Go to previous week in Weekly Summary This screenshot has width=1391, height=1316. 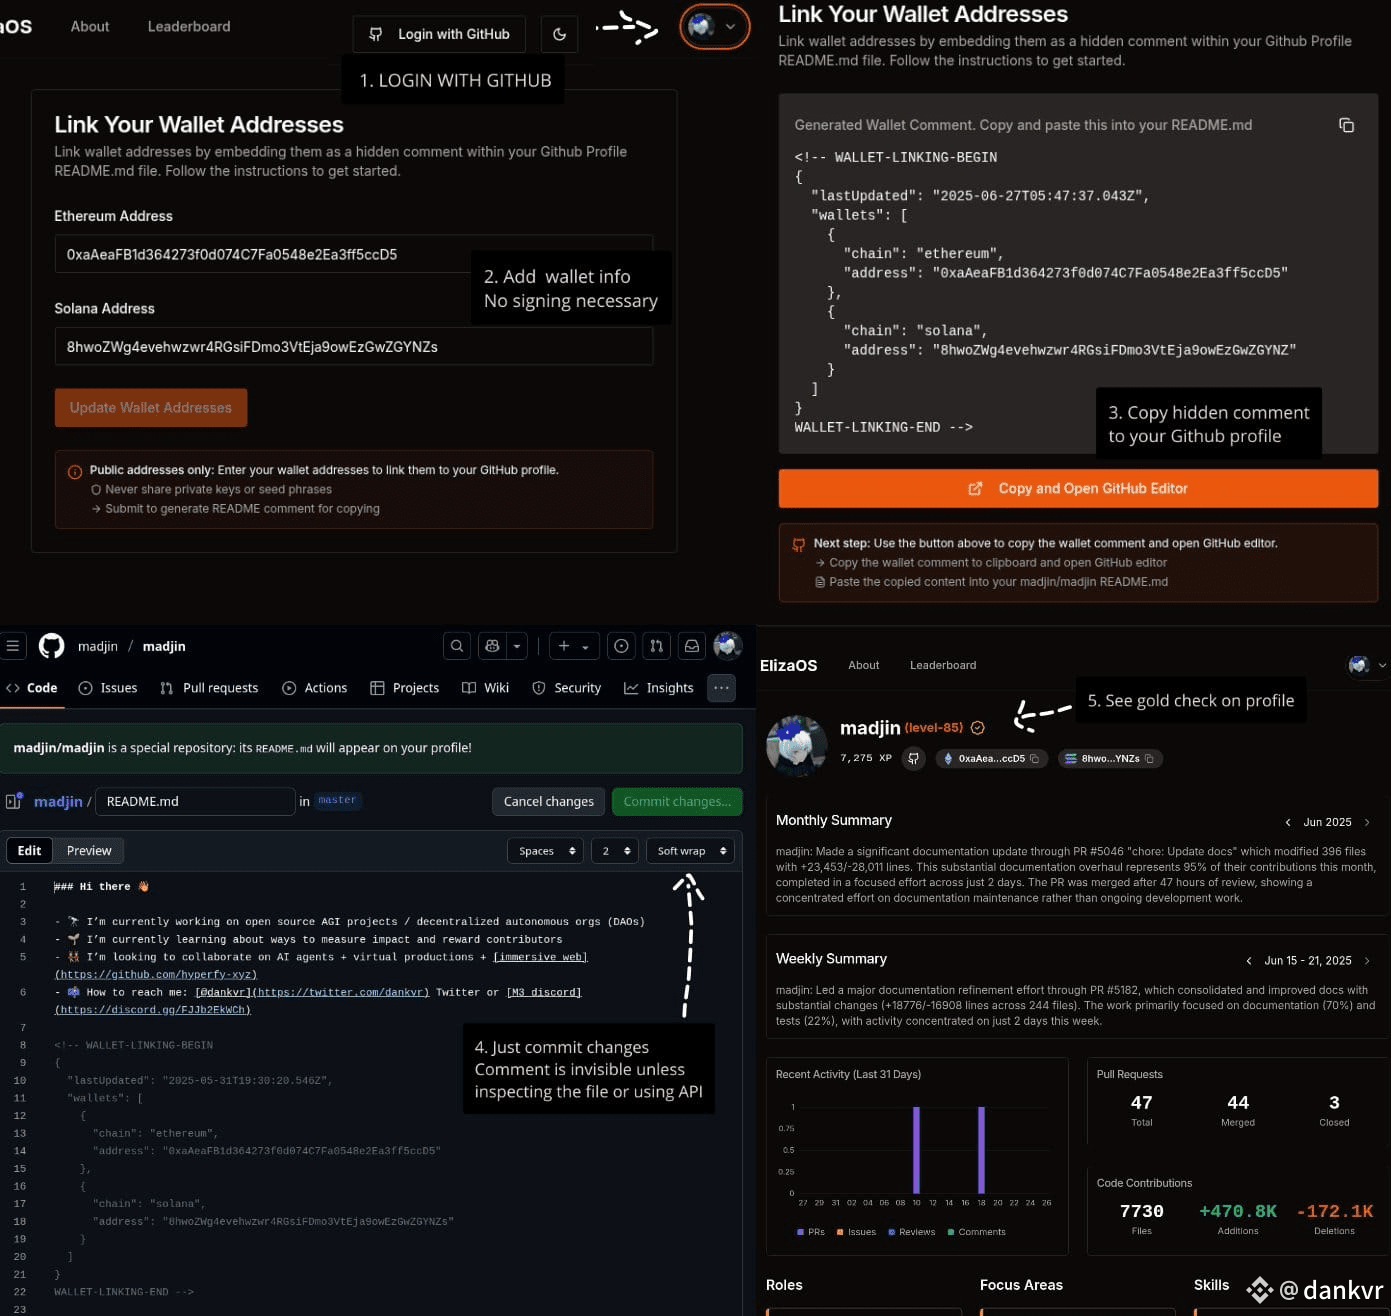(1249, 961)
